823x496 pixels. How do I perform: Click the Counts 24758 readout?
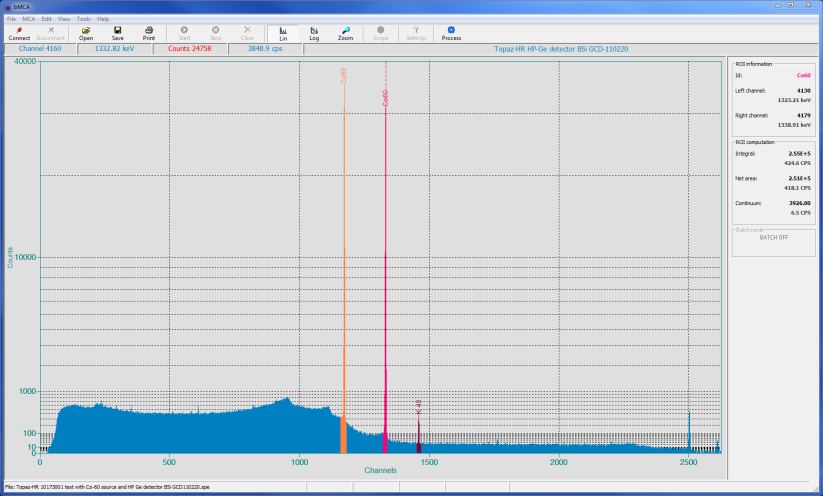point(189,49)
